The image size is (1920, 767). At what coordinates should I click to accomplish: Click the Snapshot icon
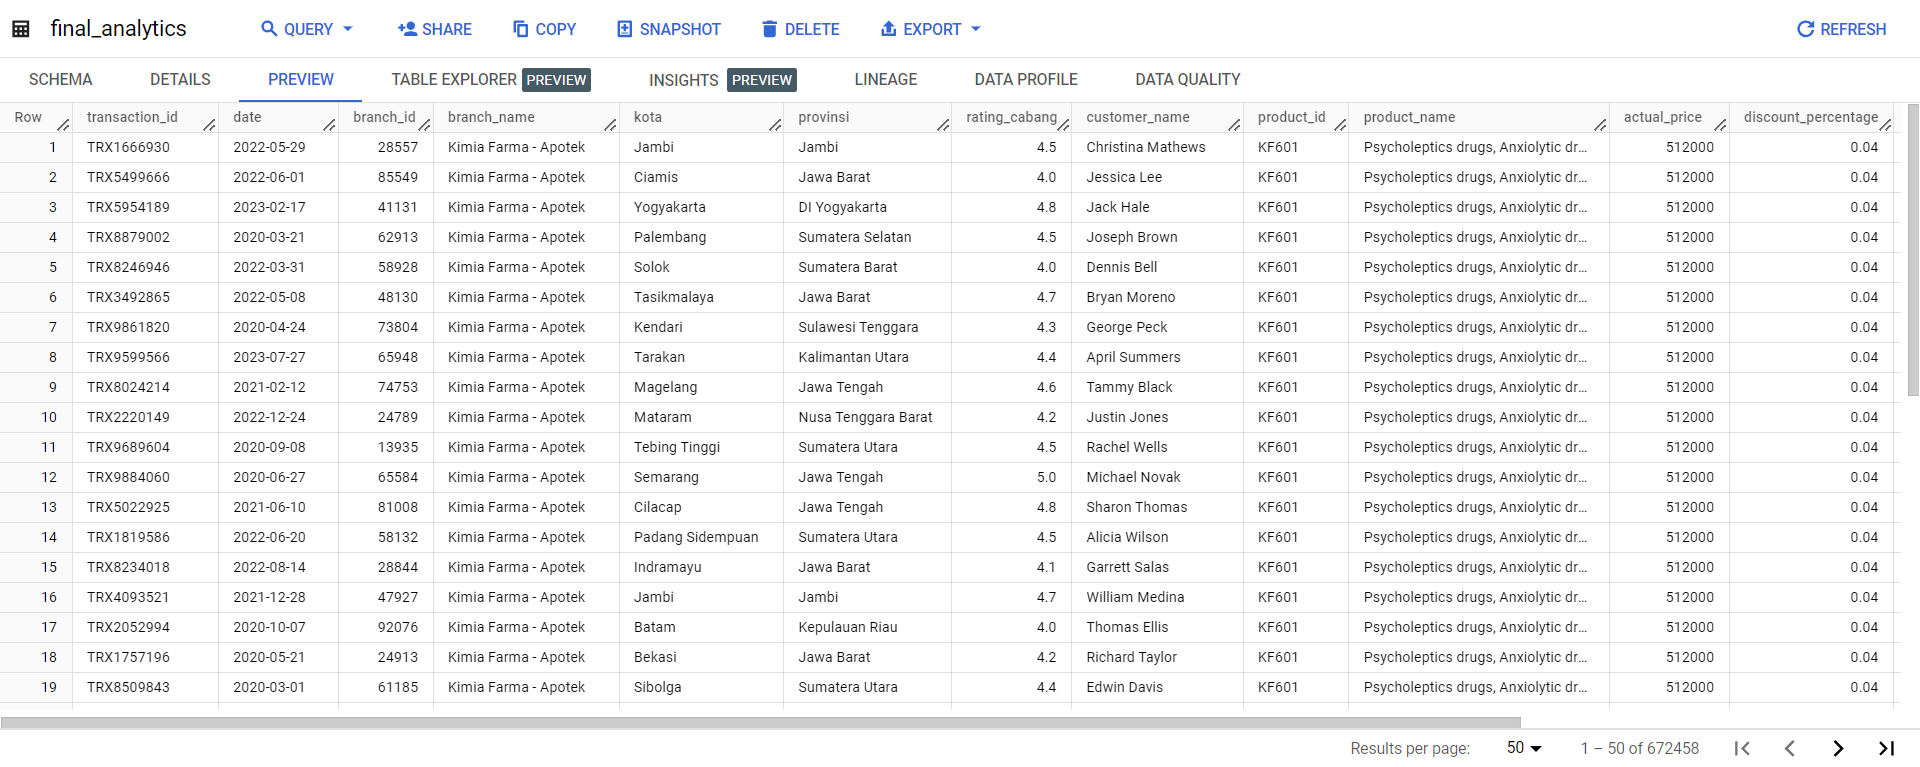click(624, 29)
